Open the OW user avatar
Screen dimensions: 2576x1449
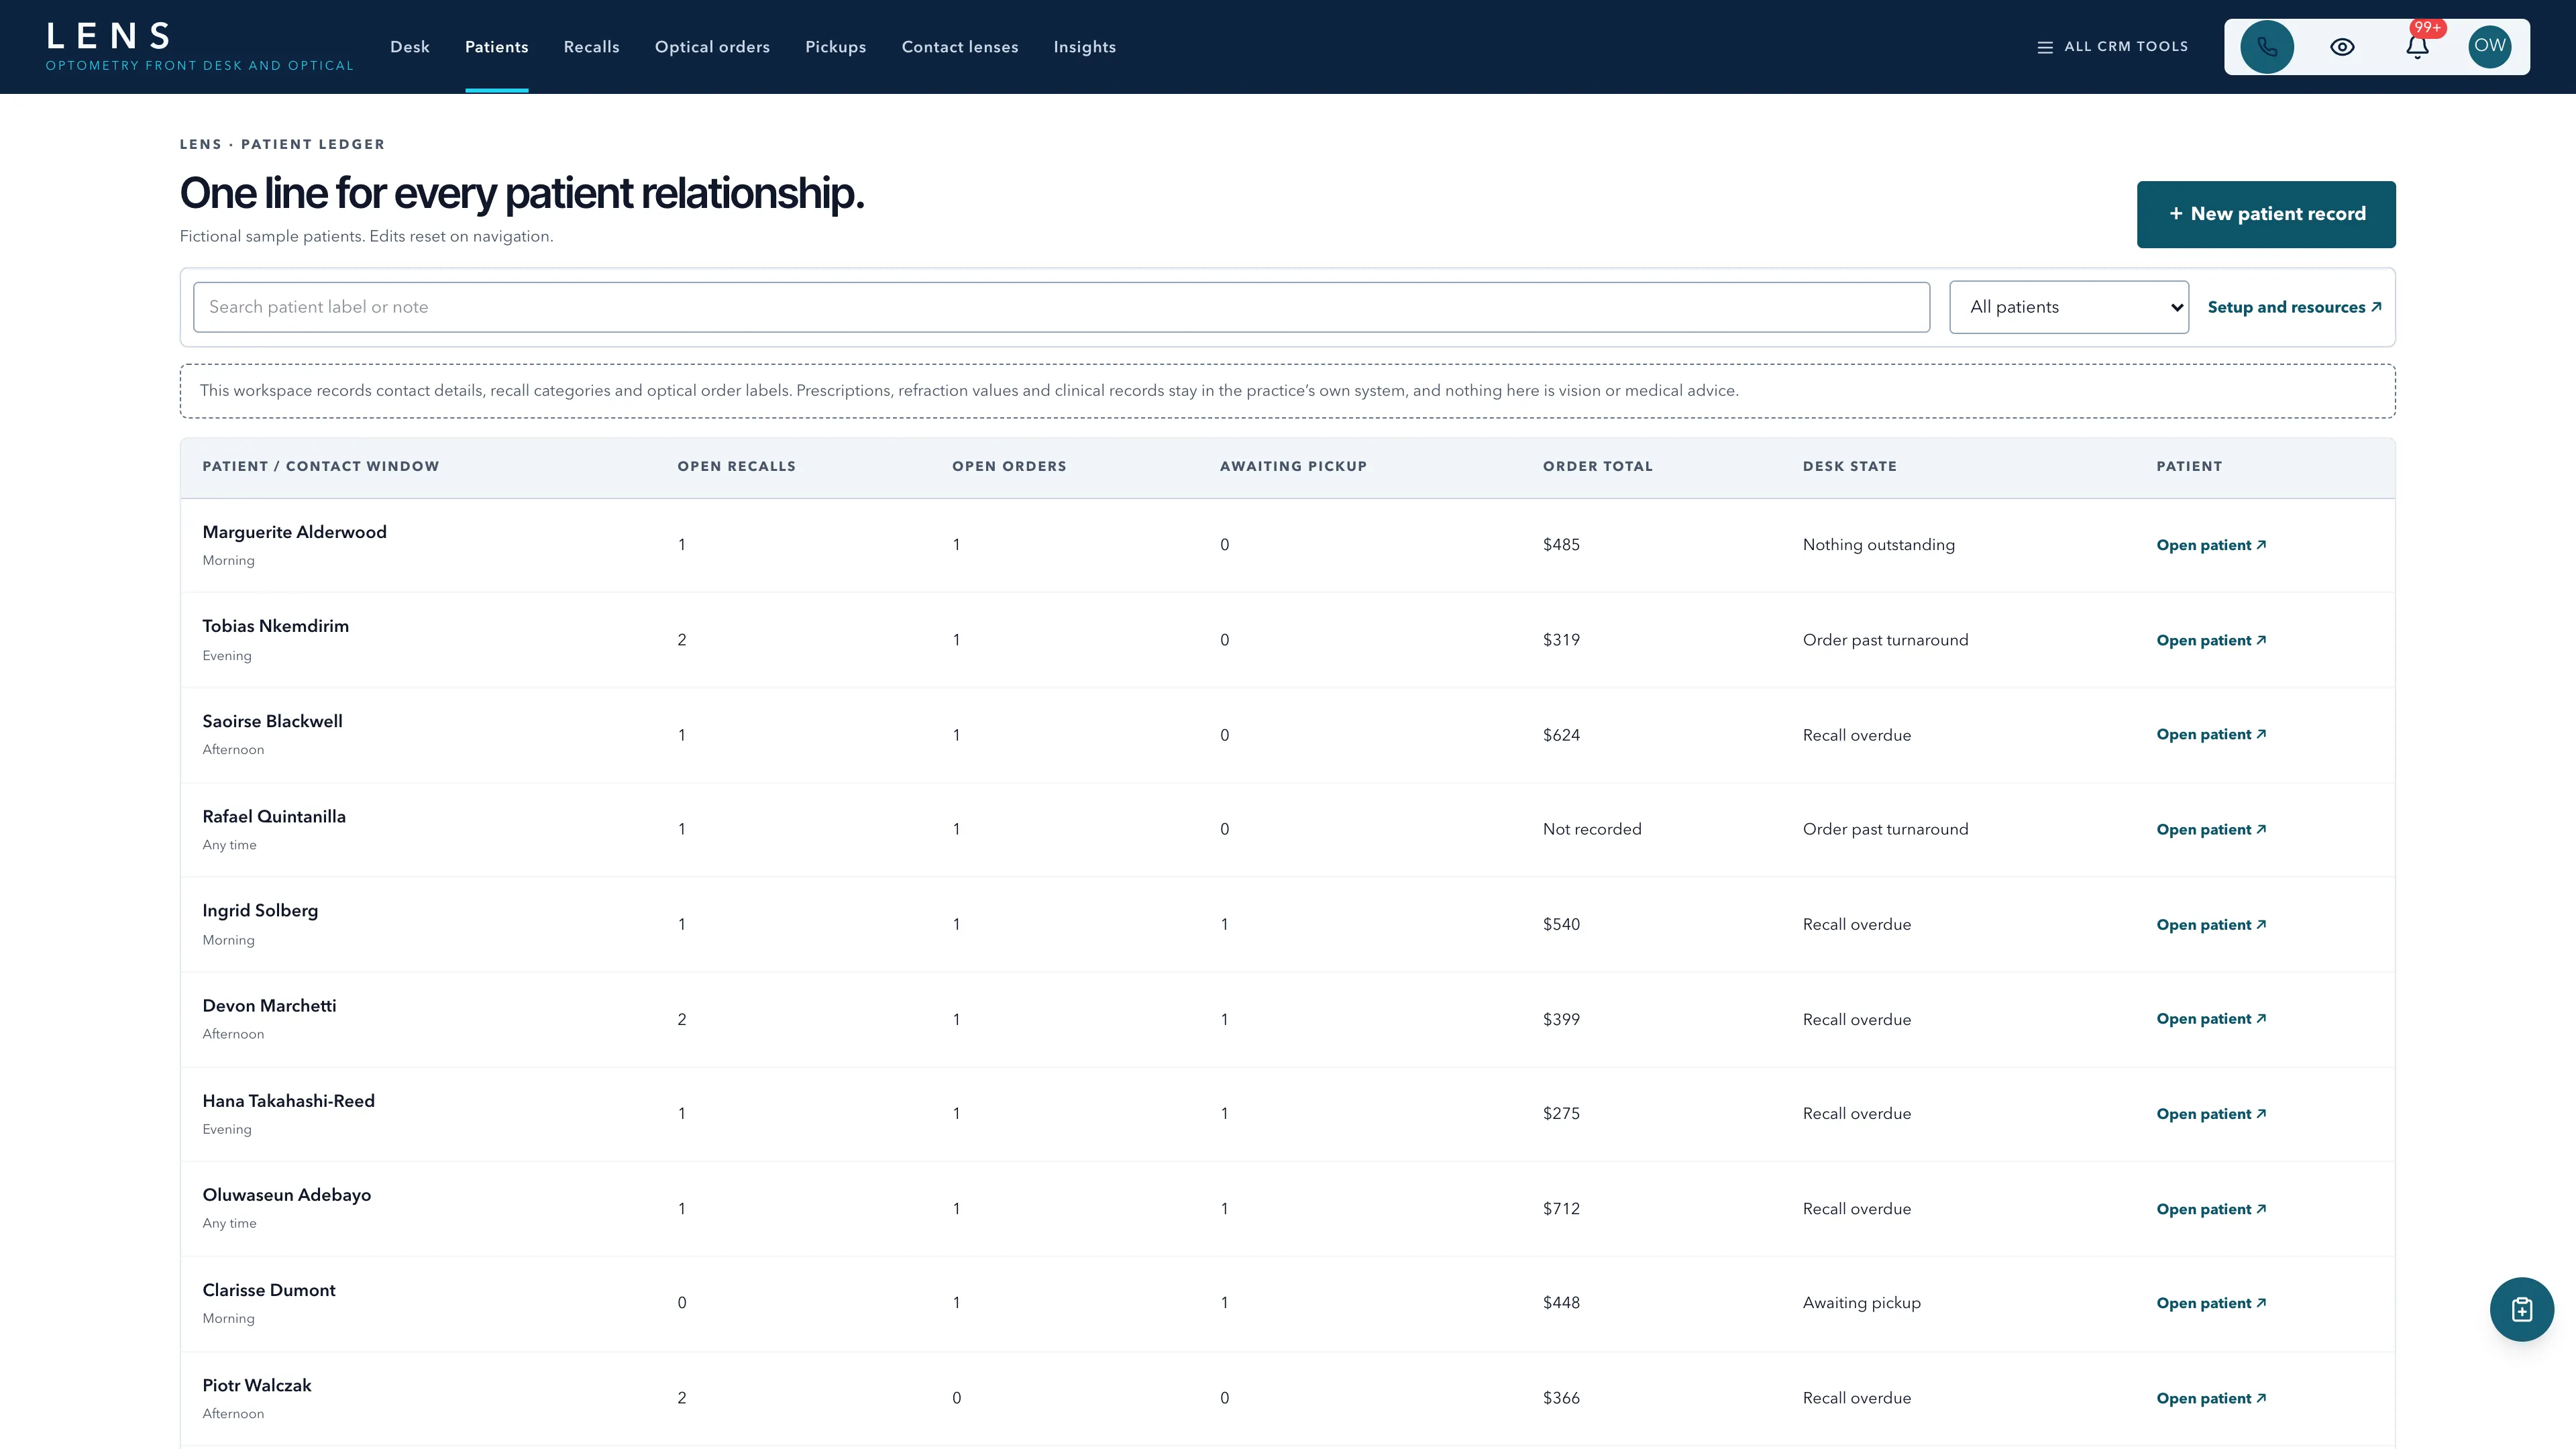coord(2489,47)
